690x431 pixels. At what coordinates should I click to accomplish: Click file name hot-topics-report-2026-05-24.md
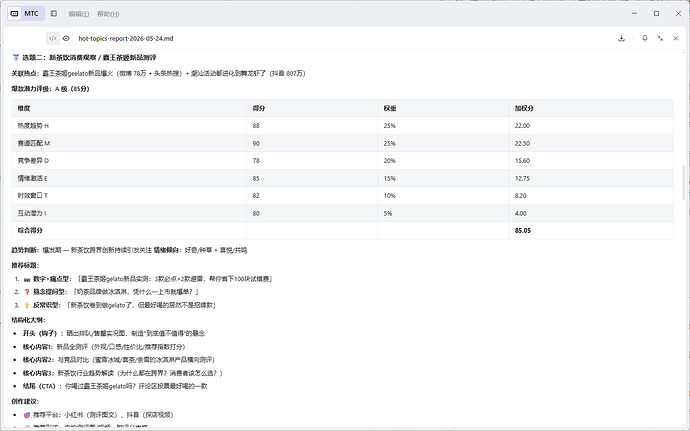pos(126,38)
